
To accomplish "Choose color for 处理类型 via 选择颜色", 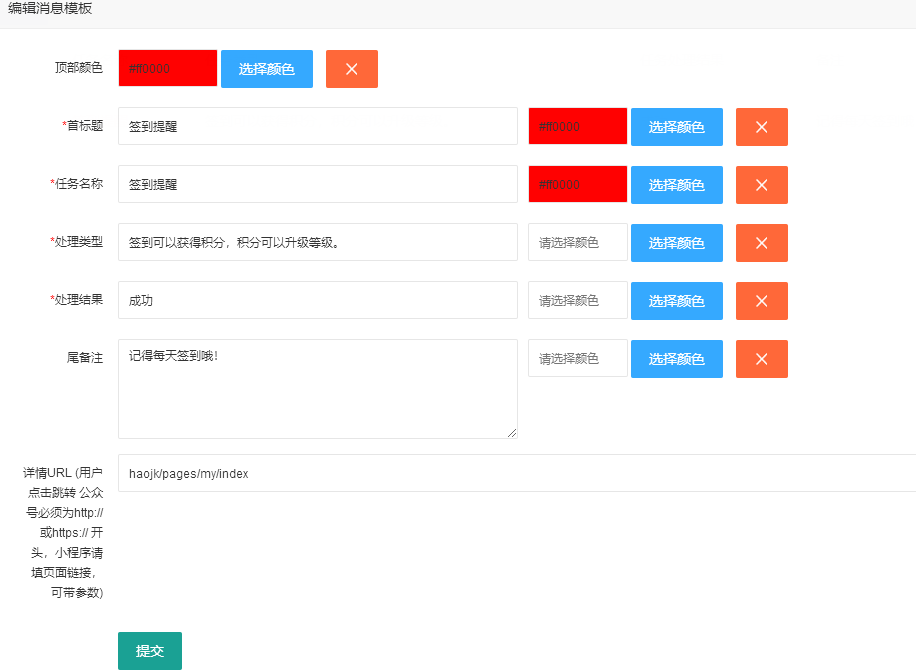I will [677, 243].
